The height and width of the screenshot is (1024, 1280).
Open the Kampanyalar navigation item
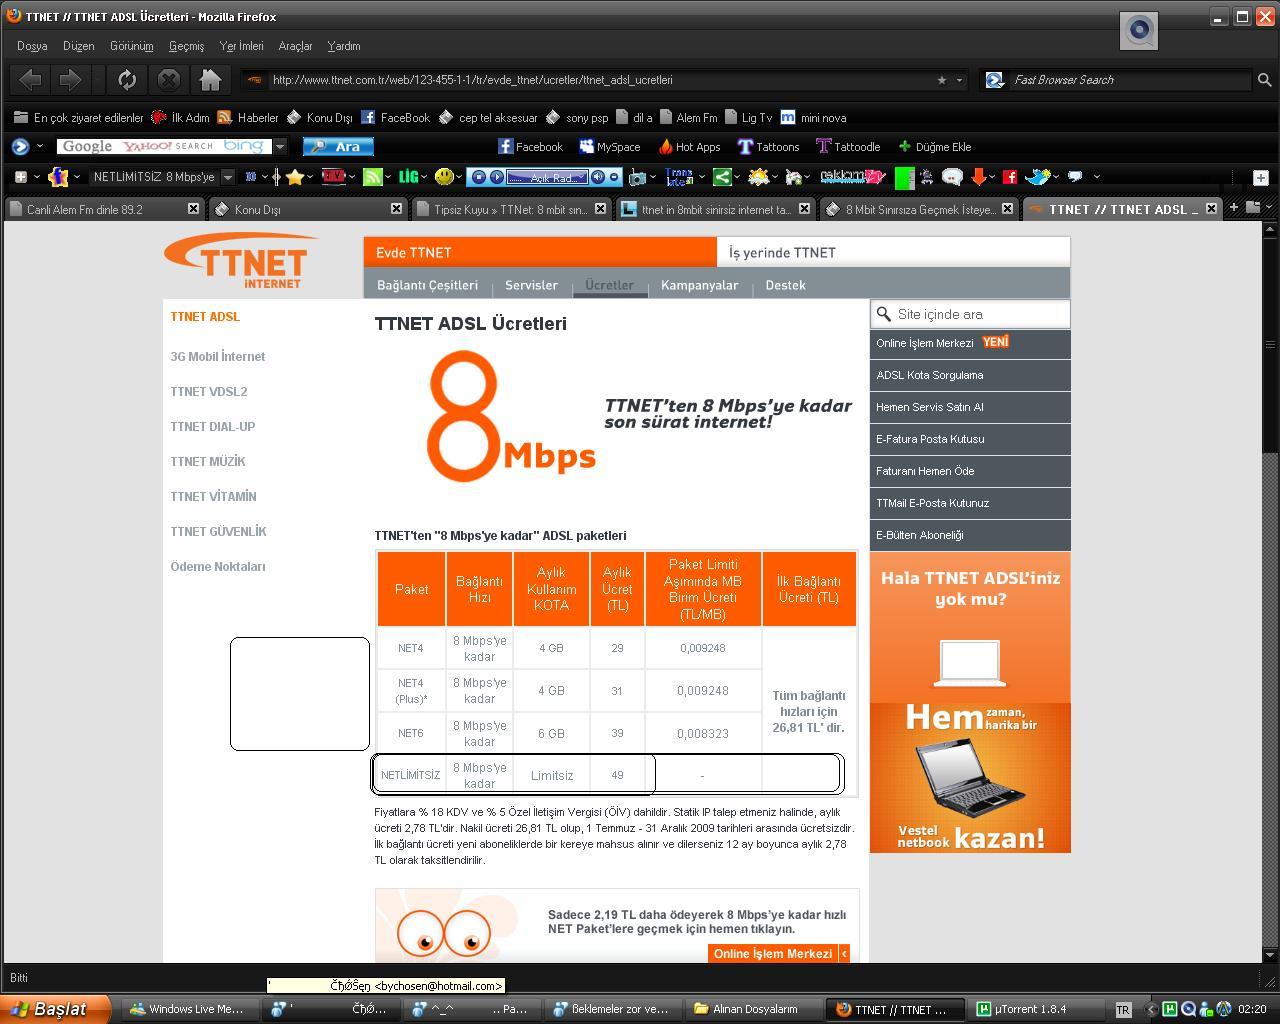pyautogui.click(x=699, y=285)
